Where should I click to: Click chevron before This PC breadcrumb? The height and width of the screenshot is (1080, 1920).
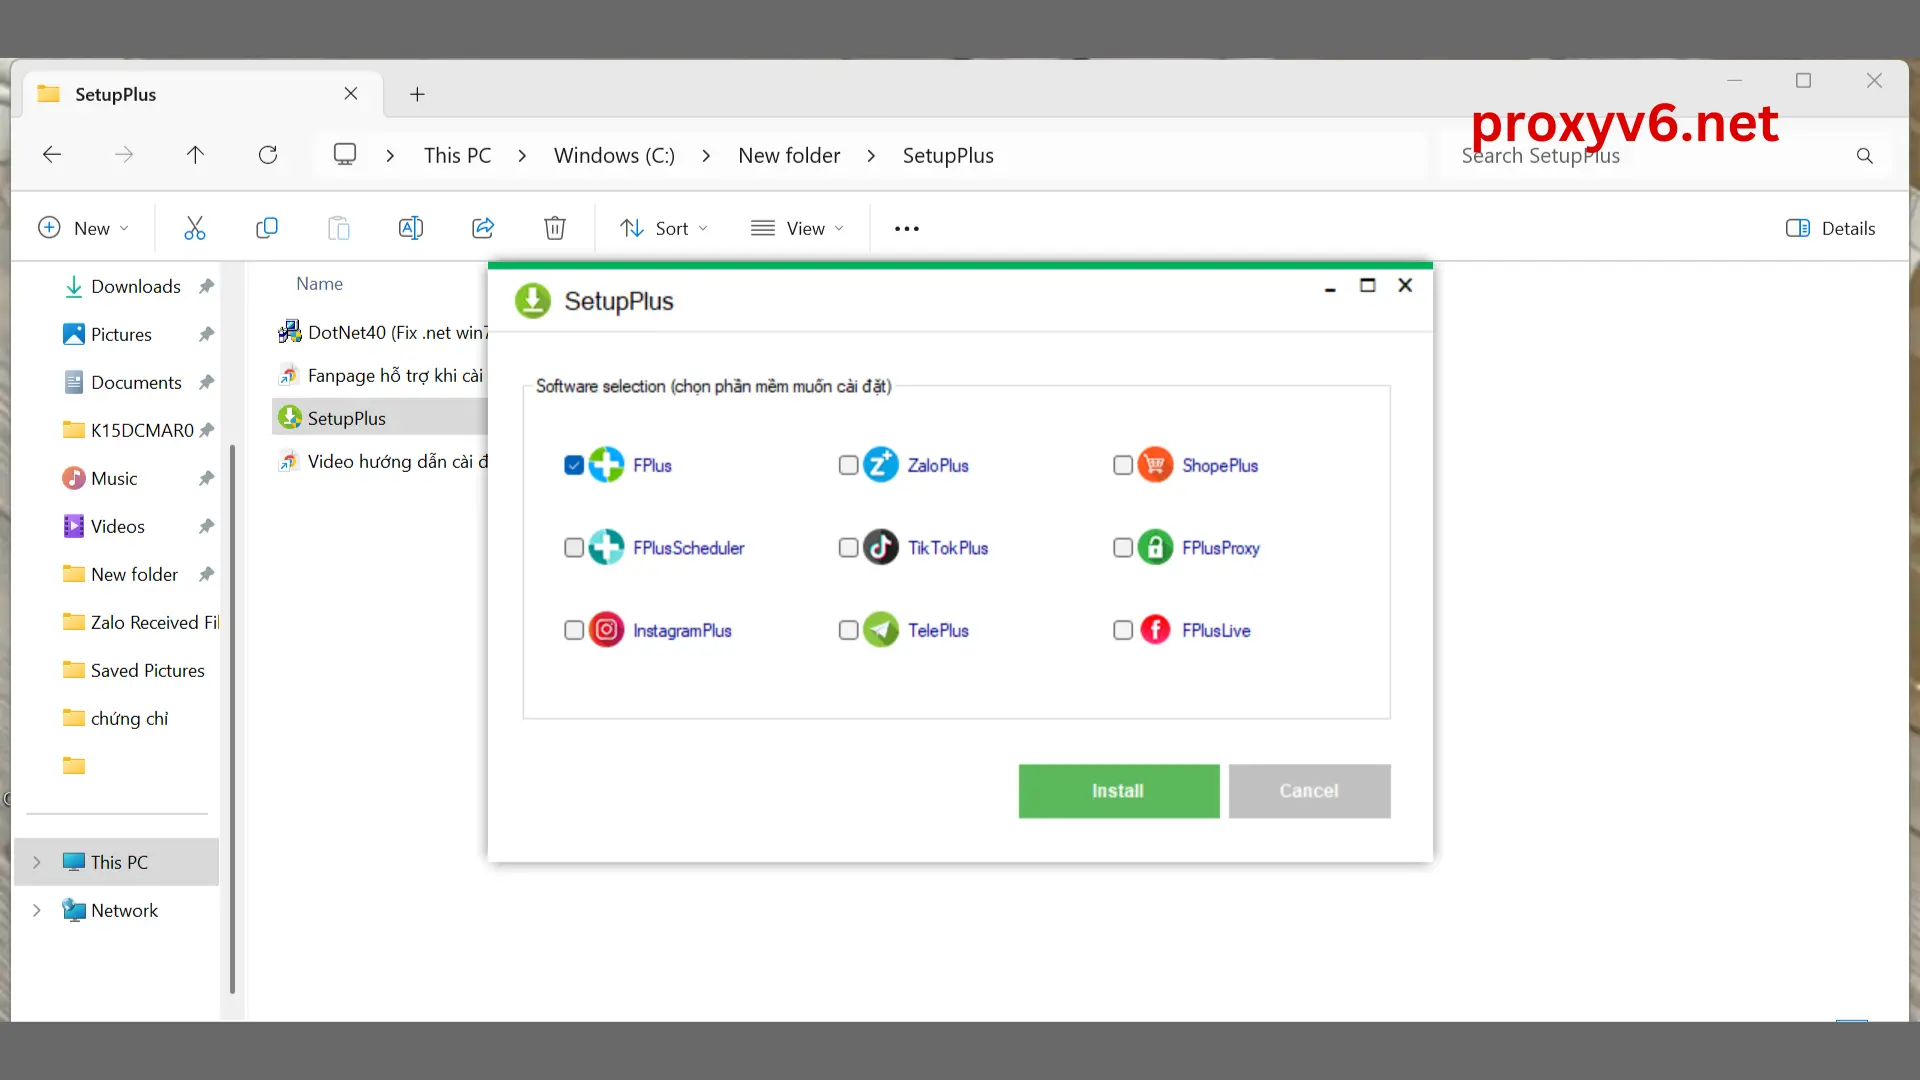click(390, 156)
